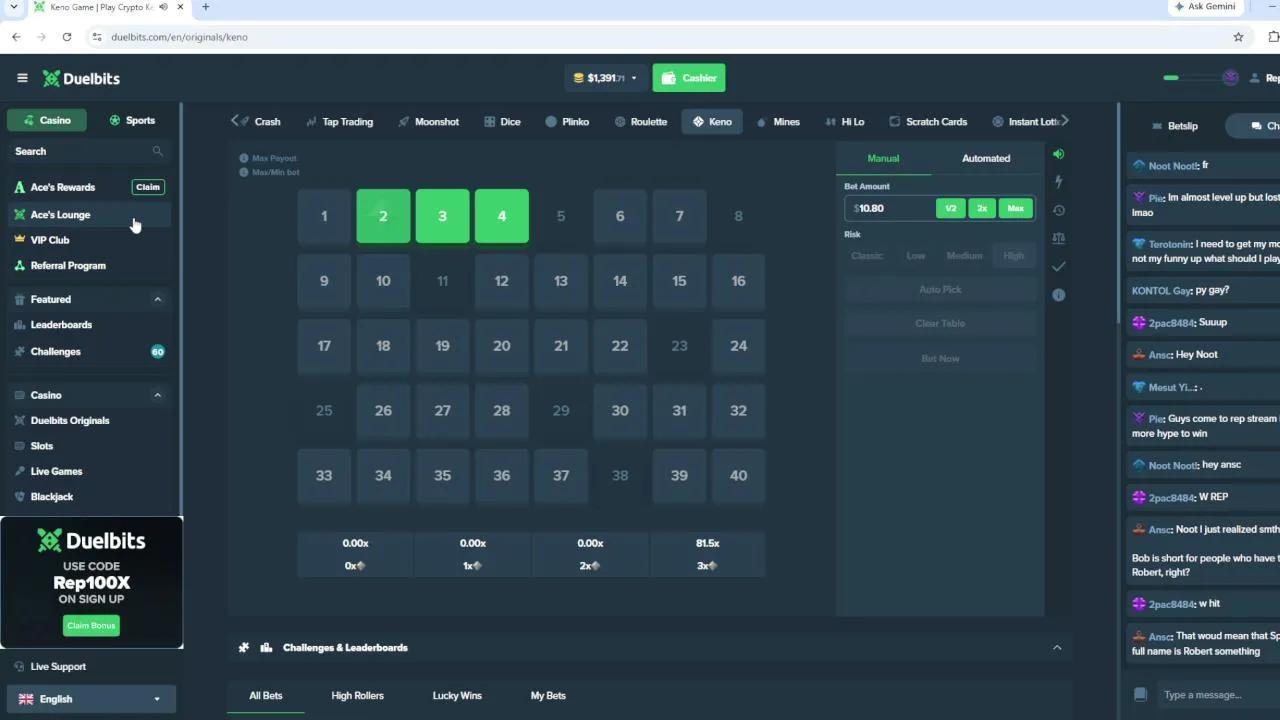Click Max Payout info icon
1280x720 pixels.
244,158
